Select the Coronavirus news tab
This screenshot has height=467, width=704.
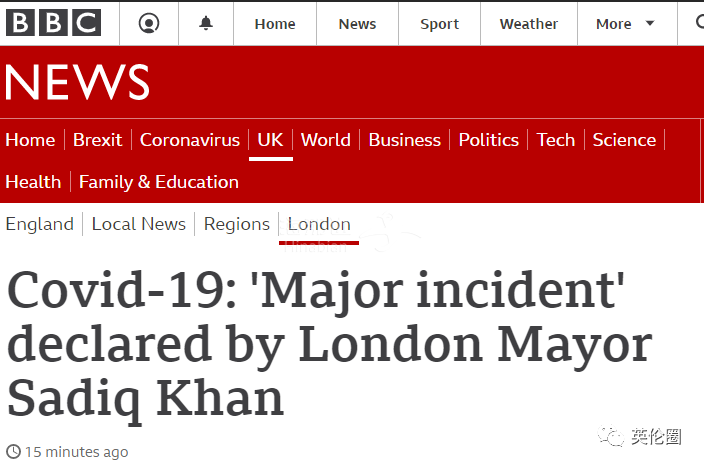[189, 140]
